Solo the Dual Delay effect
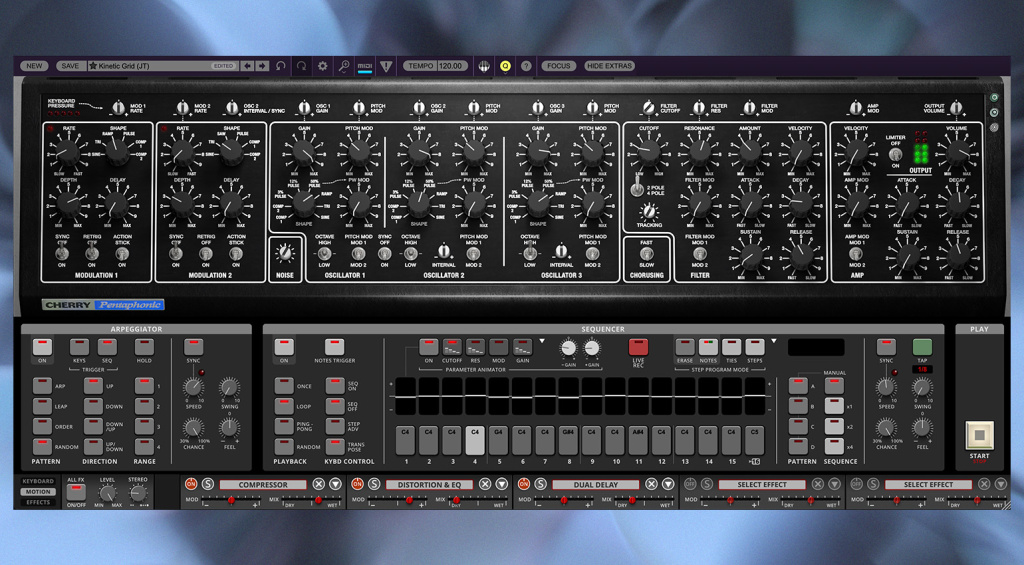Viewport: 1024px width, 565px height. pyautogui.click(x=541, y=484)
